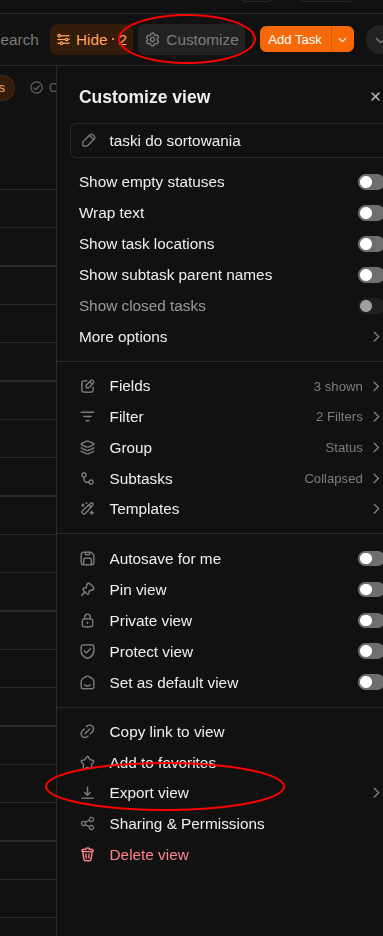
Task: Click the Hide · 2 button
Action: click(x=92, y=39)
